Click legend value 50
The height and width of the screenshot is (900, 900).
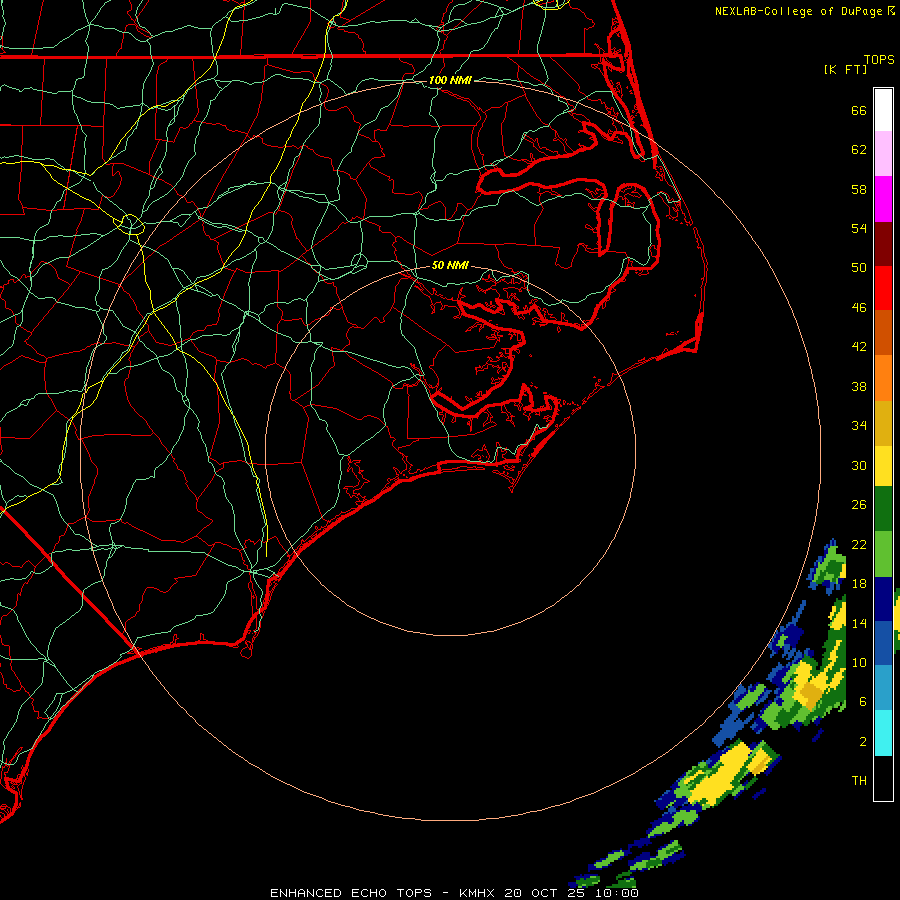859,268
